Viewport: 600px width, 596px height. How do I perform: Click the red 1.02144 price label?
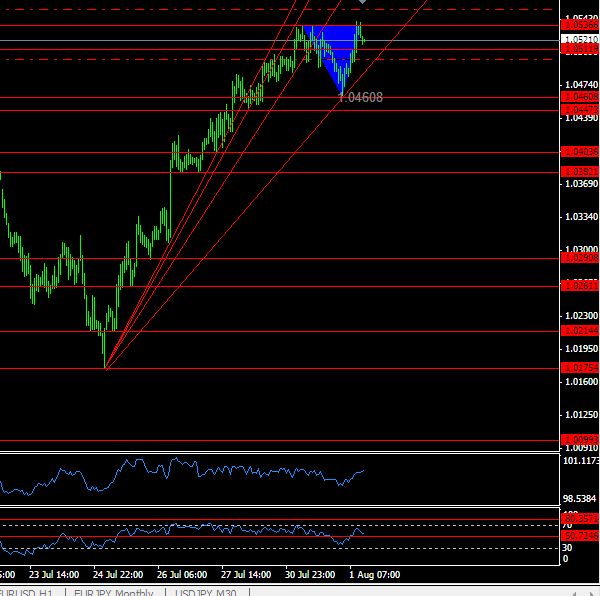coord(580,331)
